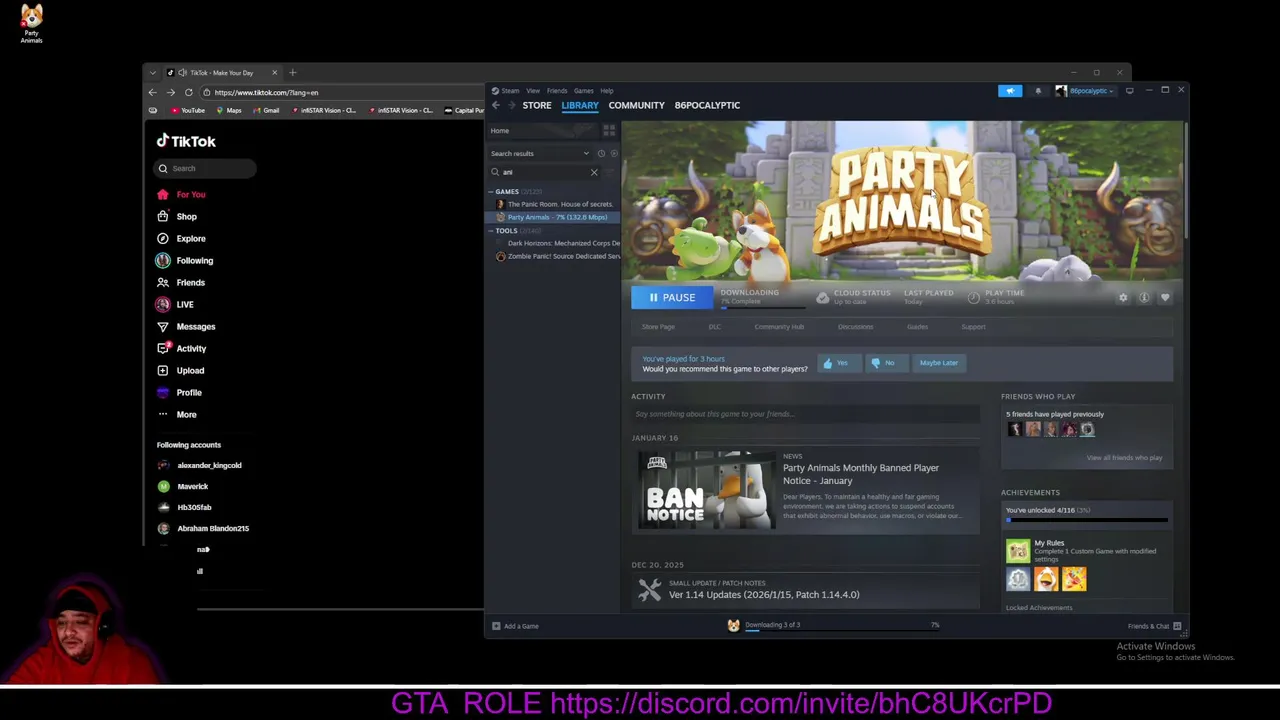Switch to library grid view icon
1280x720 pixels.
pyautogui.click(x=609, y=131)
